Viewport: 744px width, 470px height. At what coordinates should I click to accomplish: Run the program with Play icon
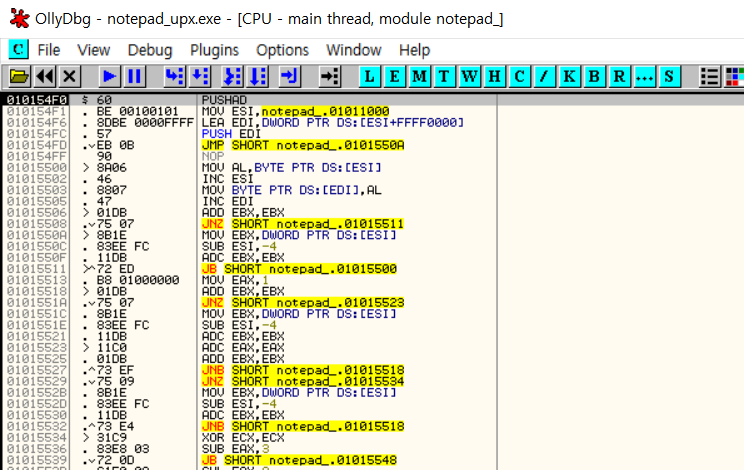pyautogui.click(x=109, y=76)
